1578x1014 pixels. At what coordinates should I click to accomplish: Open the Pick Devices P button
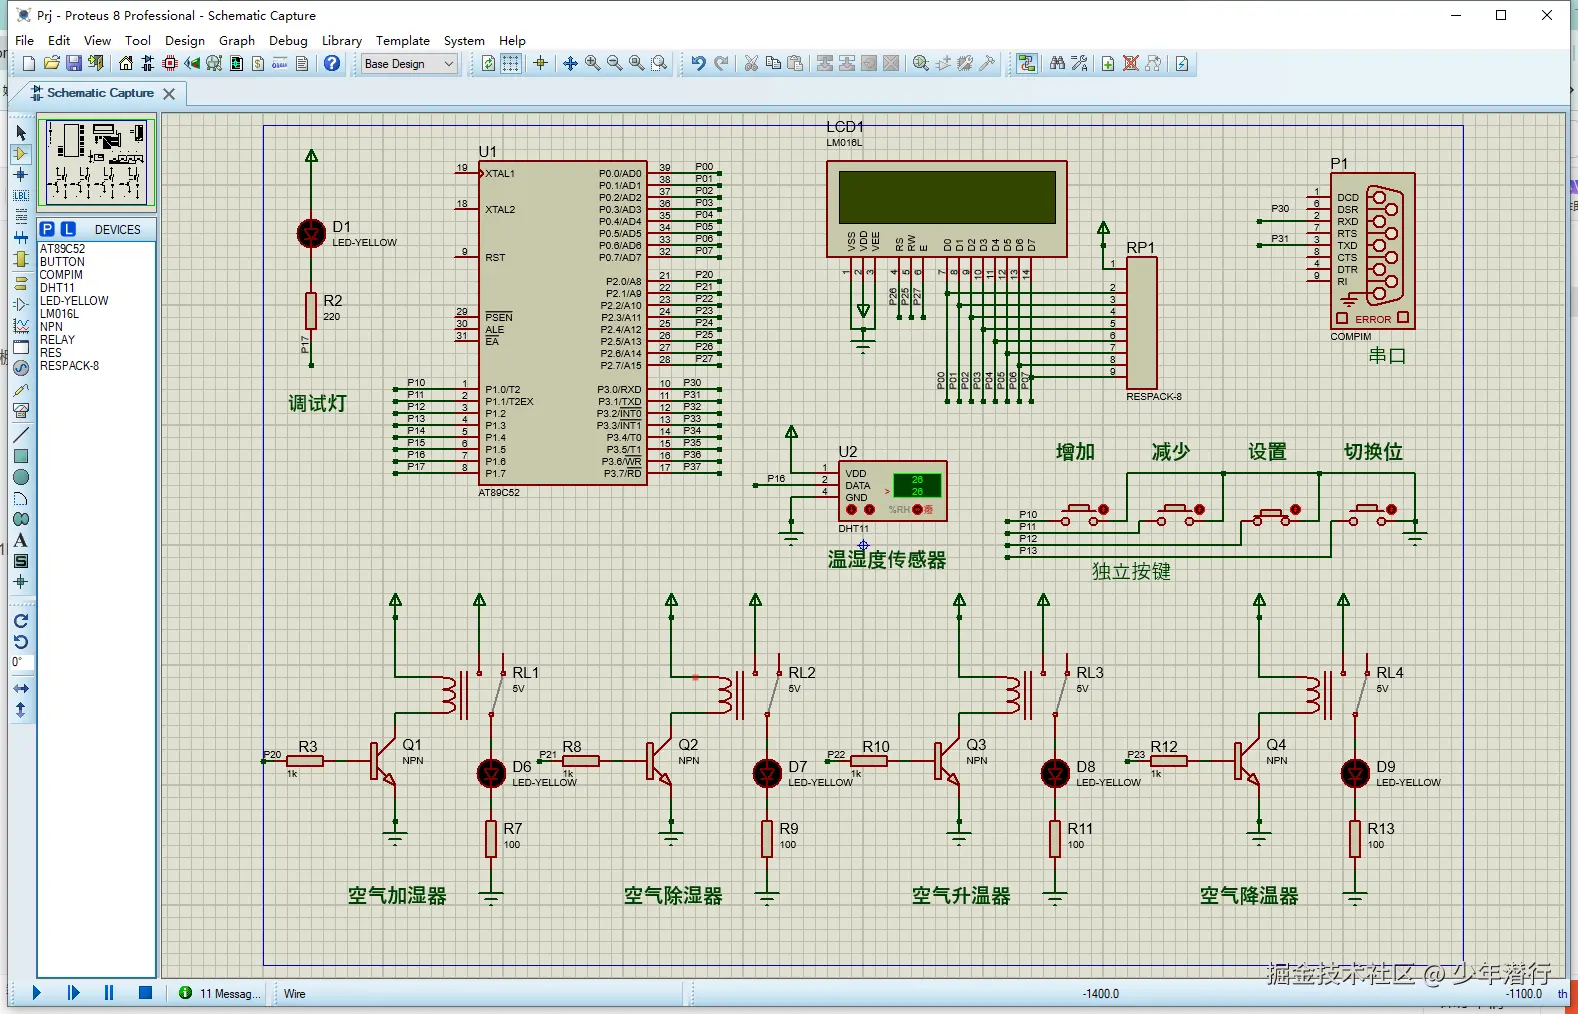47,229
